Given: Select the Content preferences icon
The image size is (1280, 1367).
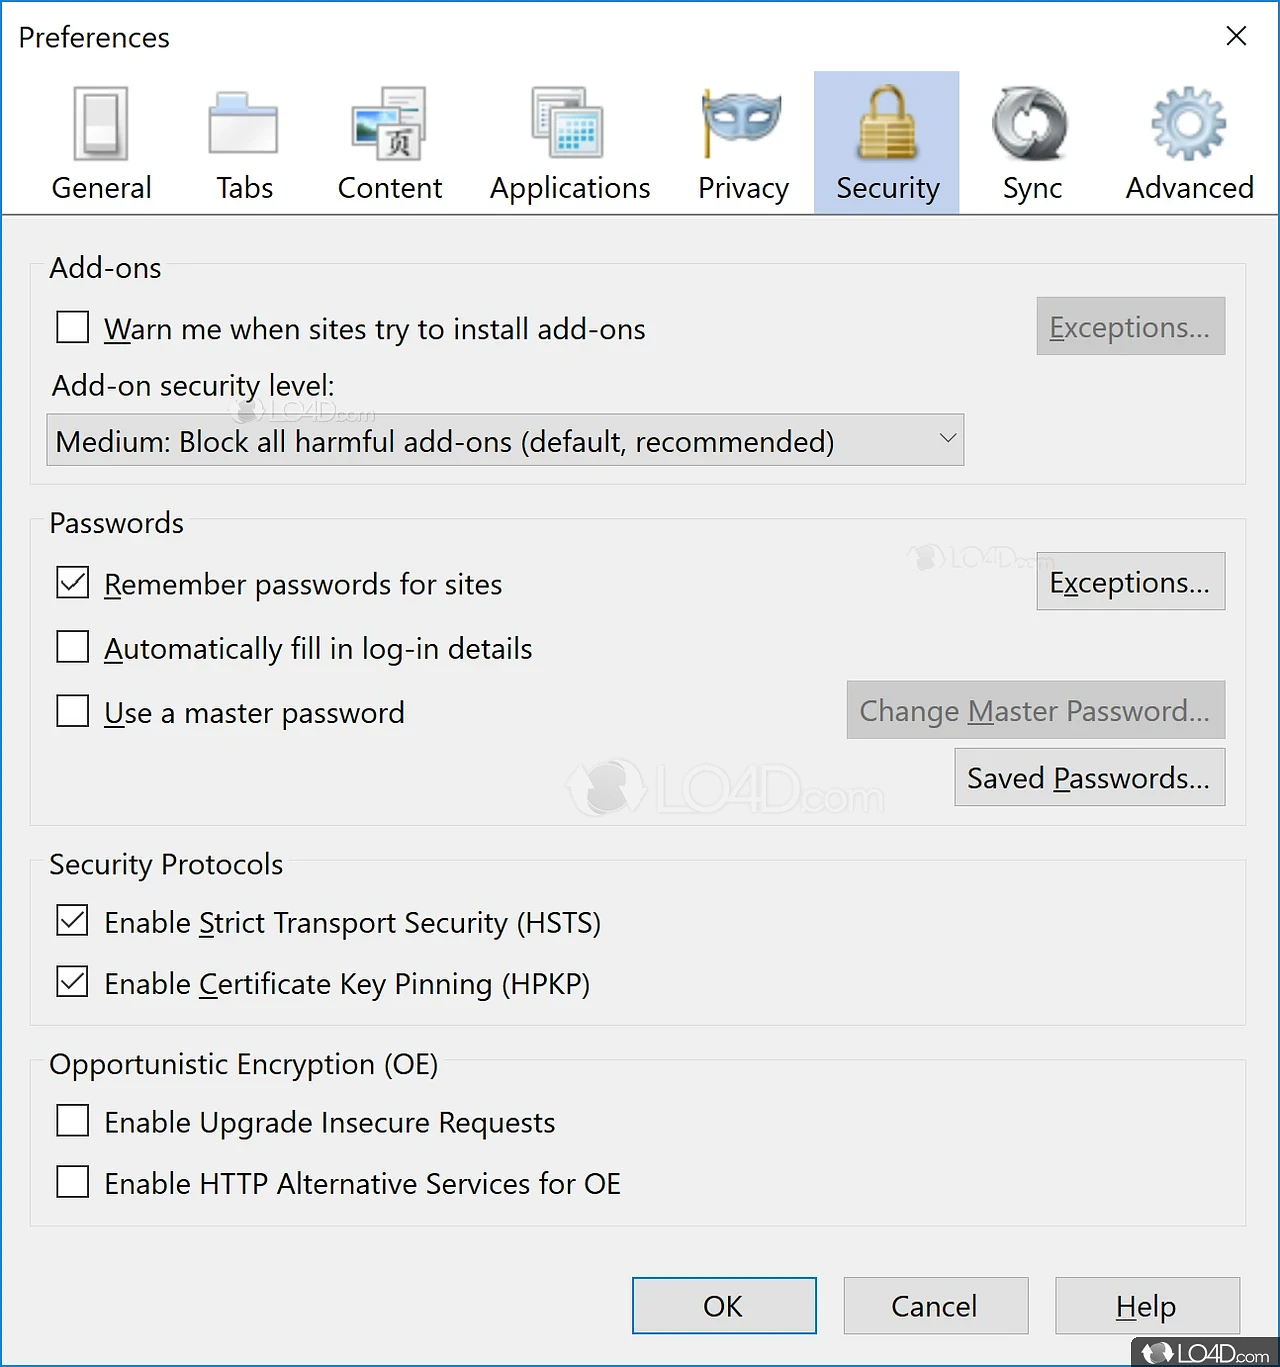Looking at the screenshot, I should (x=389, y=124).
